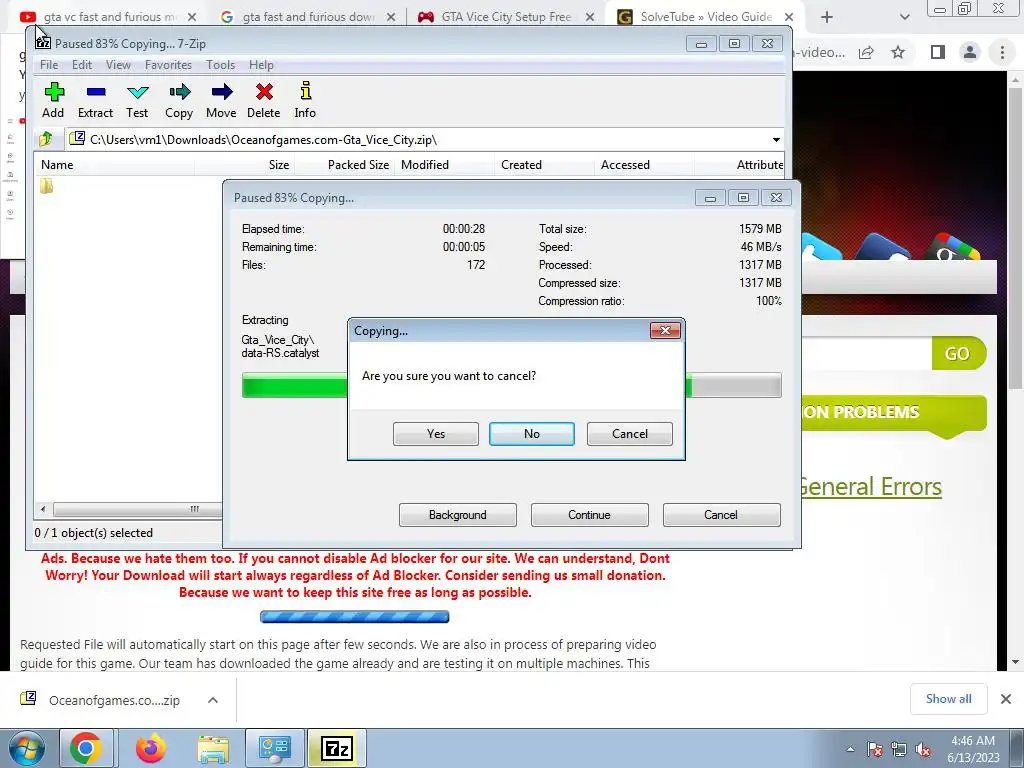This screenshot has height=768, width=1024.
Task: Click the Test toolbar icon
Action: [x=137, y=100]
